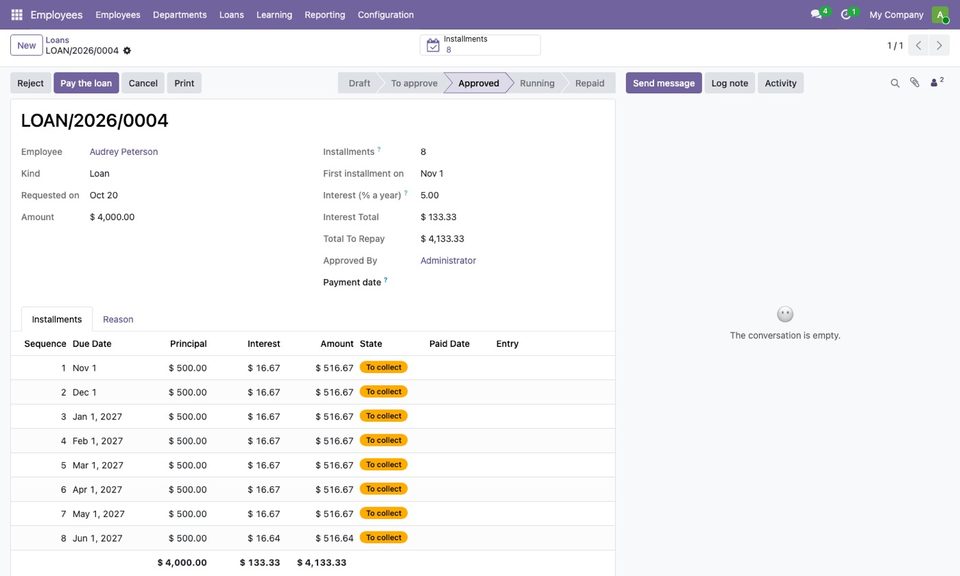
Task: Sort by Interest column header
Action: click(x=264, y=344)
